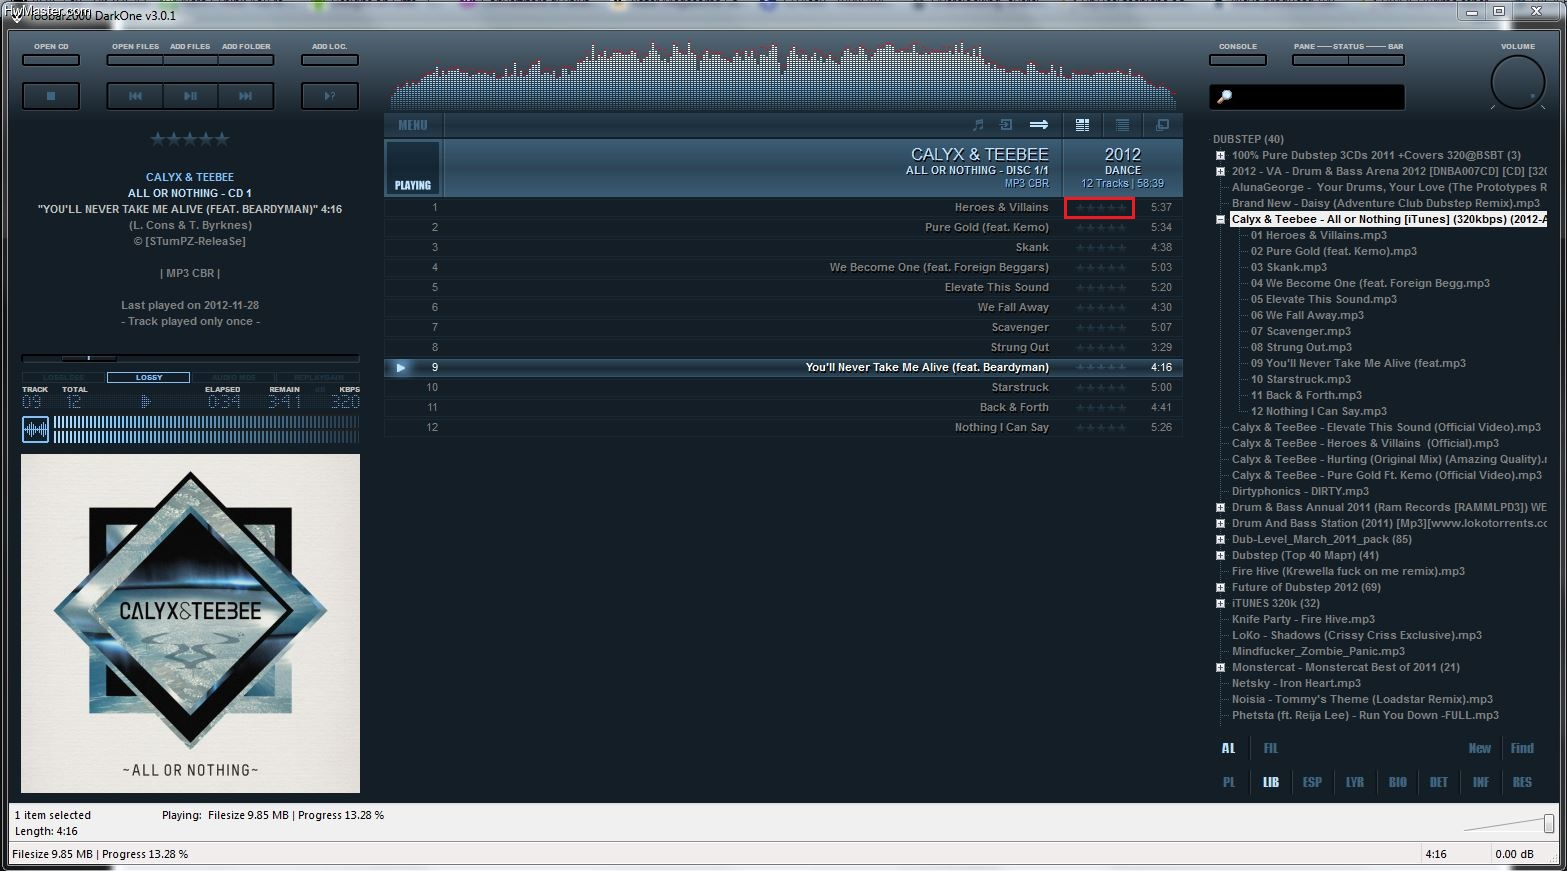1567x871 pixels.
Task: Rate Pure Gold using its stars
Action: [x=1100, y=227]
